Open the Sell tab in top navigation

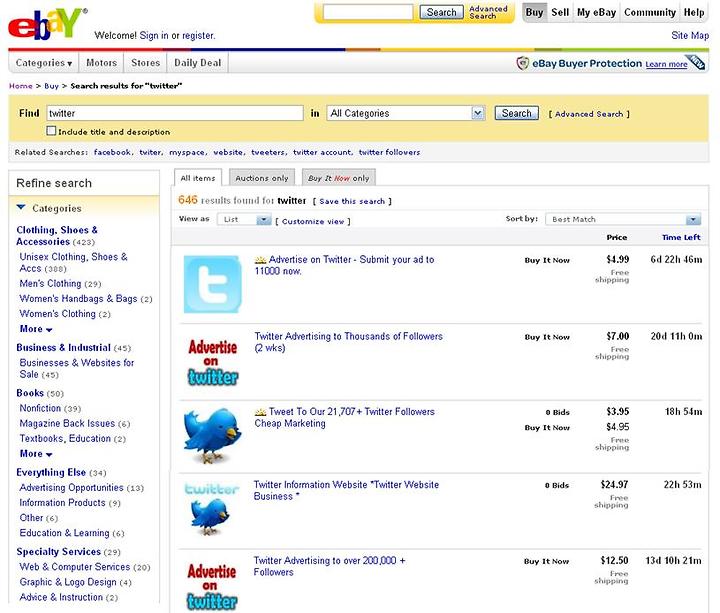click(x=560, y=12)
